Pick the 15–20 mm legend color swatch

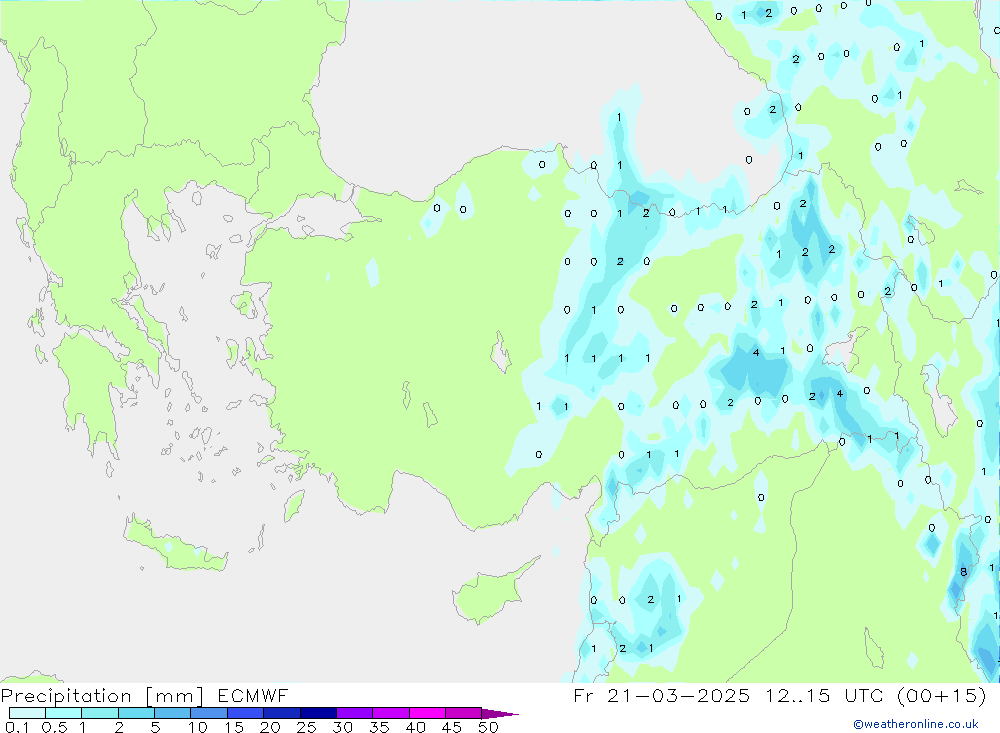246,713
